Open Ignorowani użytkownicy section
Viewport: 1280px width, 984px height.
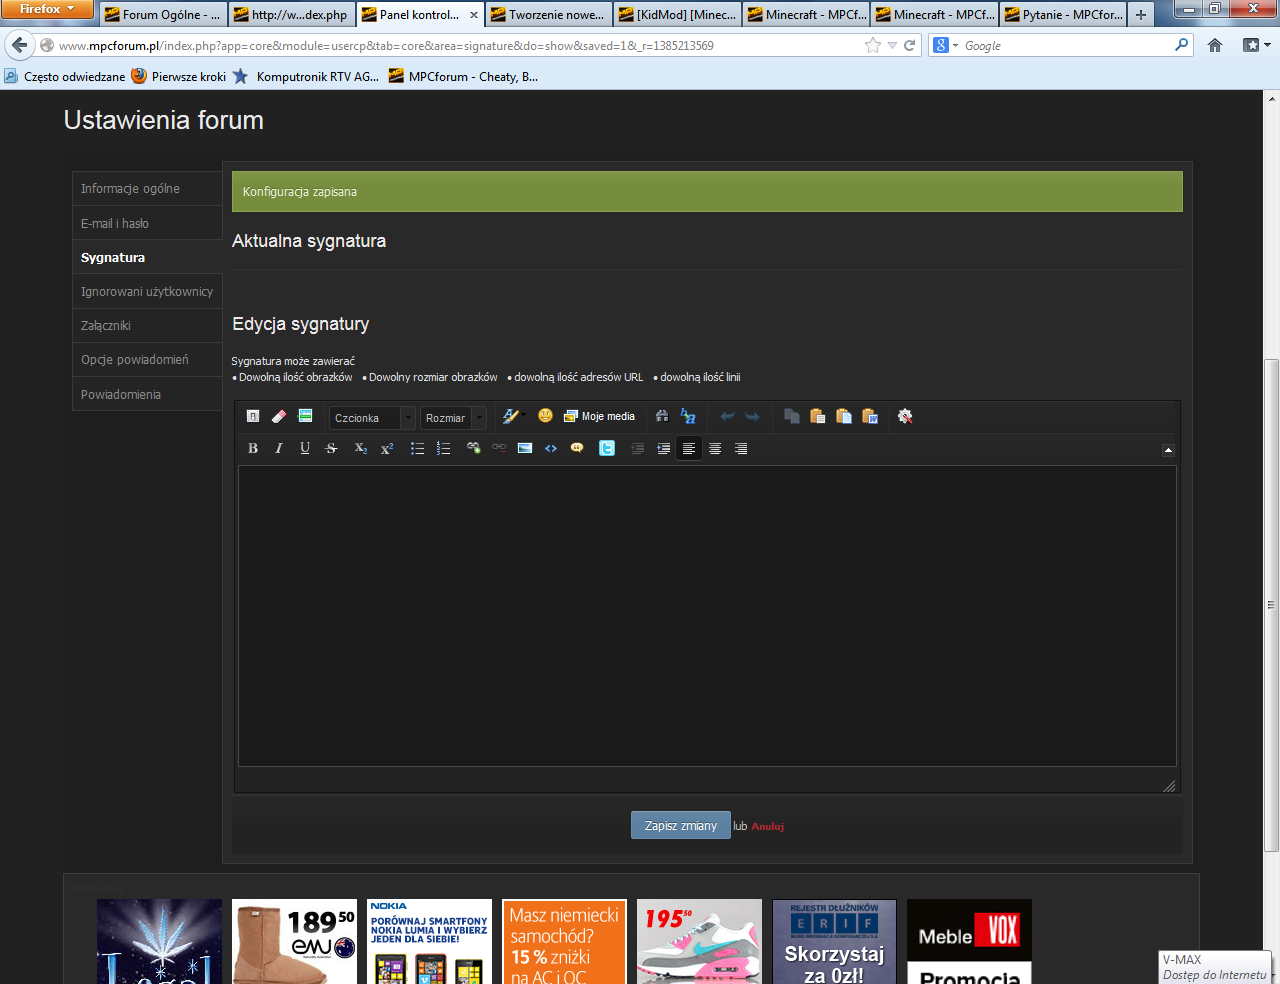click(147, 291)
